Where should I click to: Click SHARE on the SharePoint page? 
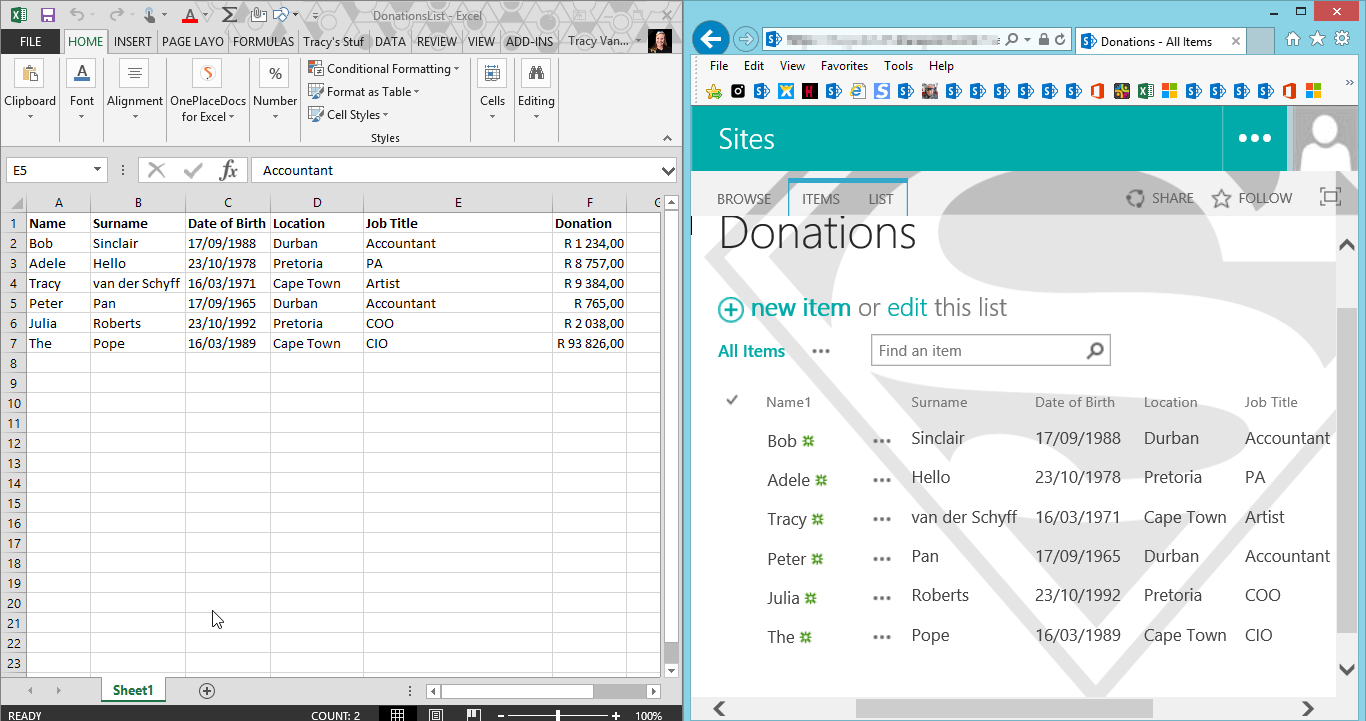(x=1160, y=198)
